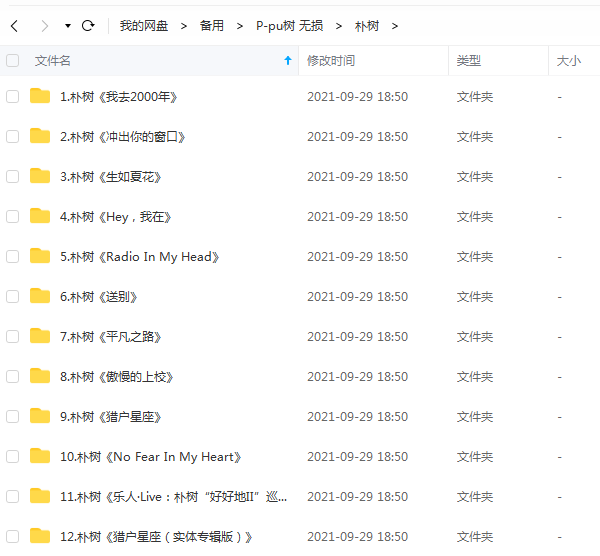The width and height of the screenshot is (600, 556).
Task: Click the folder icon for 《我去2000年》
Action: tap(40, 97)
